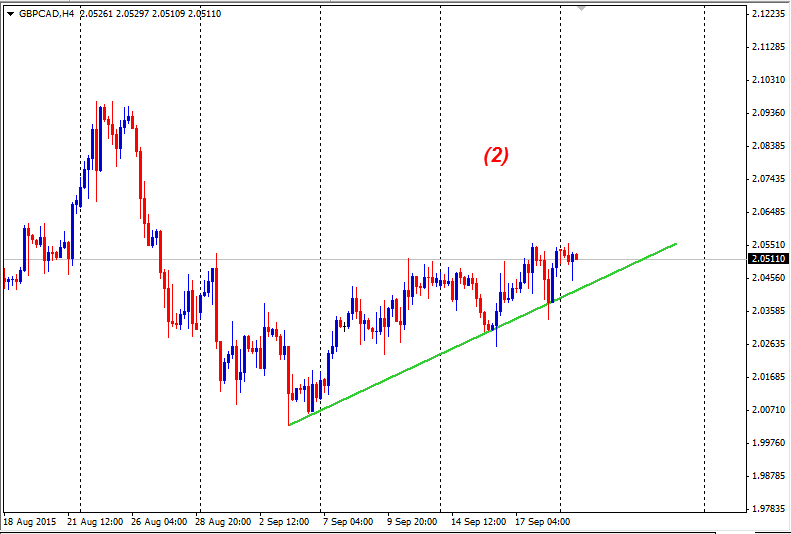Click price axis label 2.10310

pyautogui.click(x=768, y=80)
